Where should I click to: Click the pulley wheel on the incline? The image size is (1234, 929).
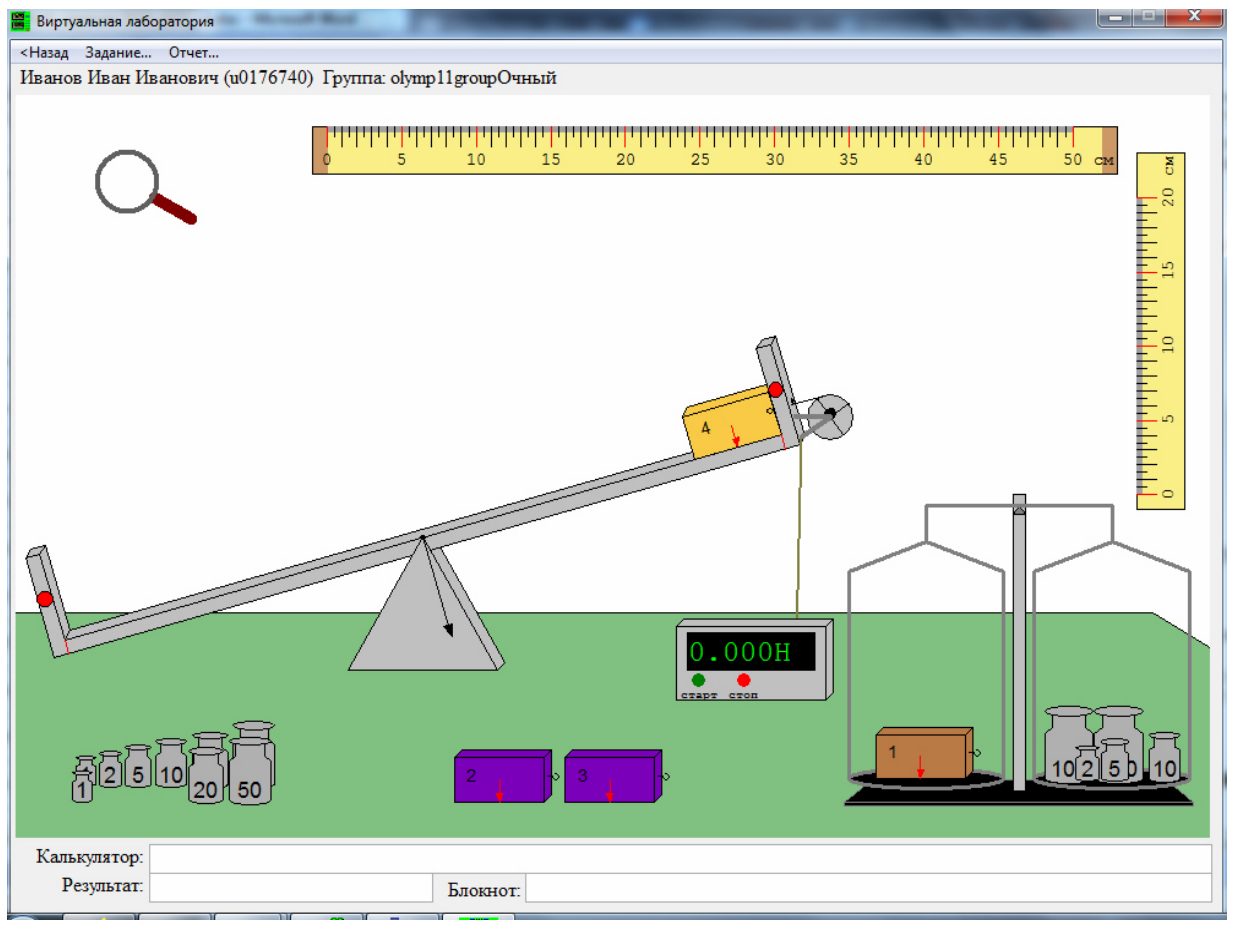[830, 415]
